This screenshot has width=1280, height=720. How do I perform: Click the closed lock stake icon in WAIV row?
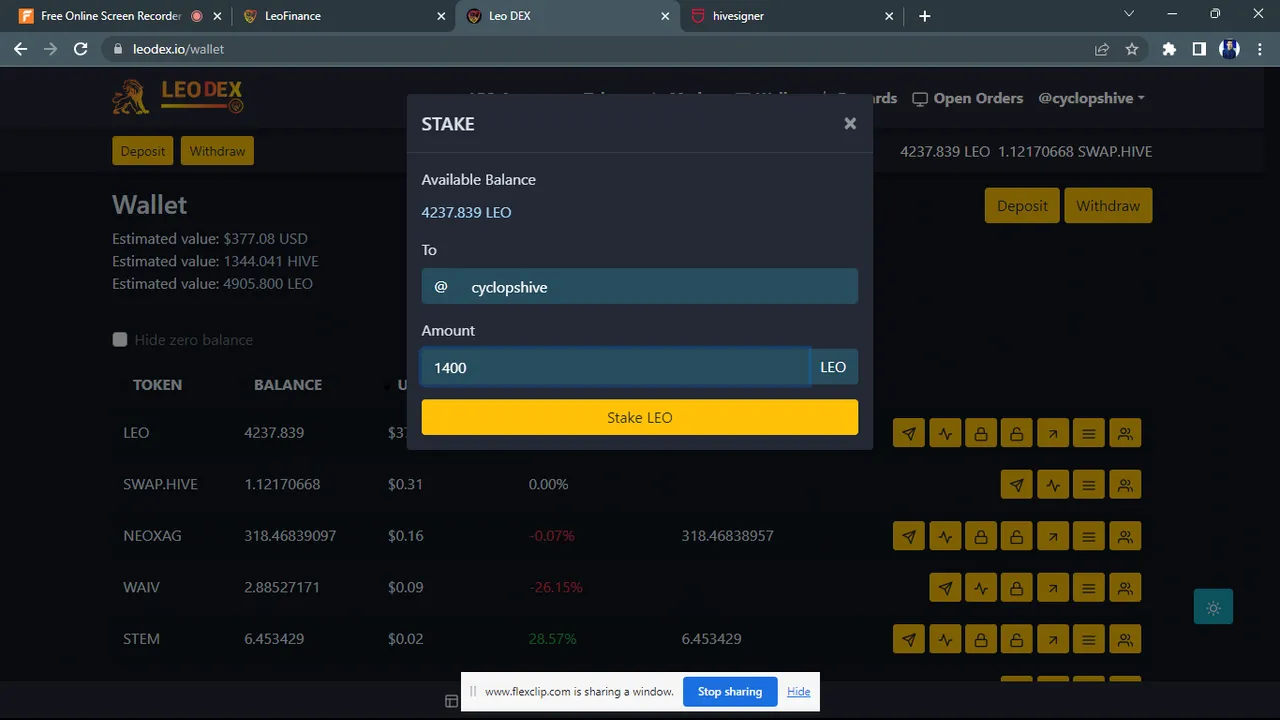pyautogui.click(x=1016, y=587)
